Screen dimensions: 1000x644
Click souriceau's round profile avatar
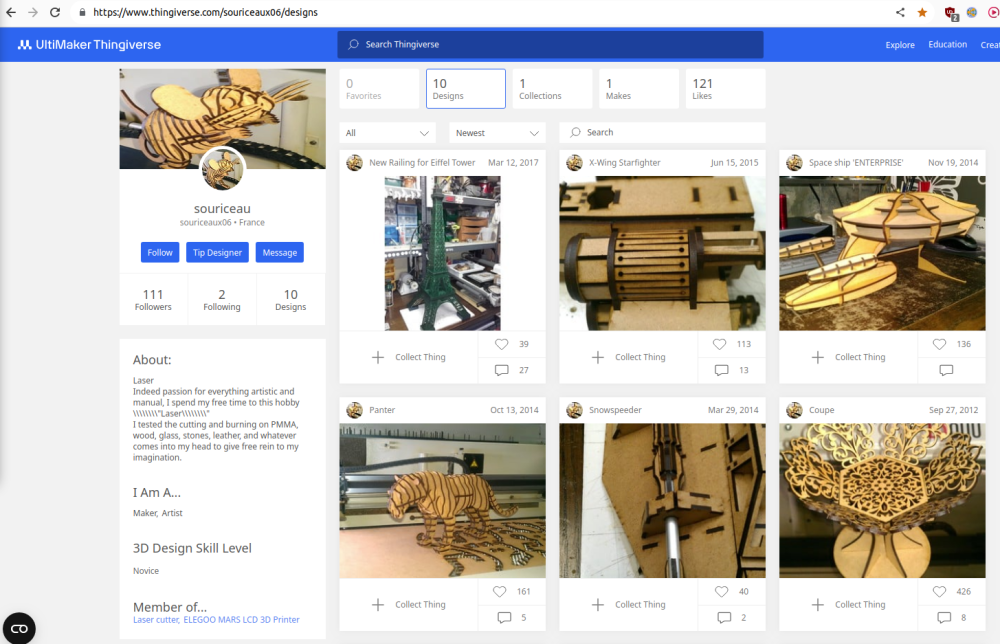[222, 169]
